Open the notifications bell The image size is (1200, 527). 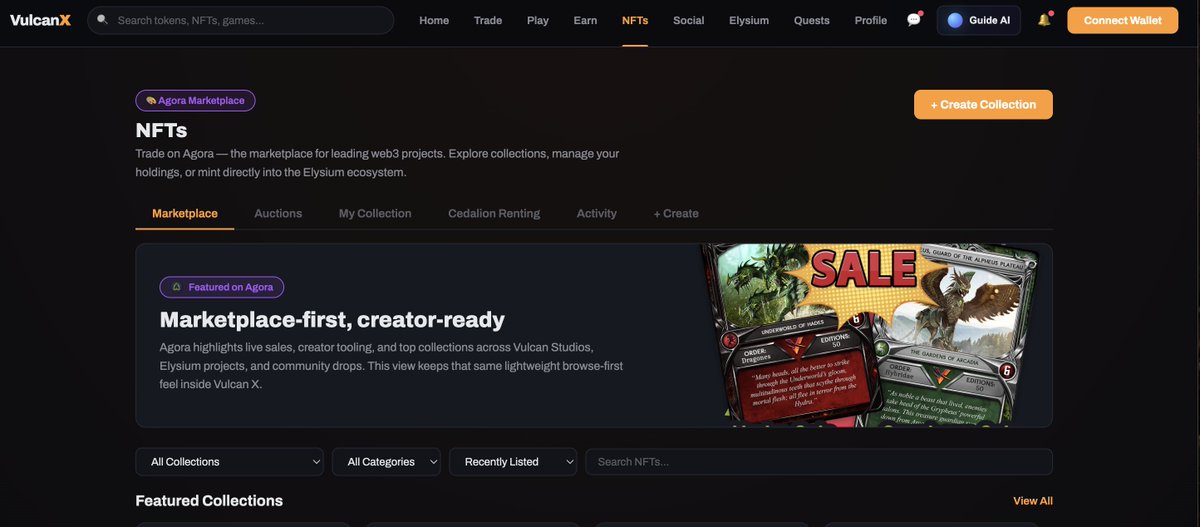[x=1044, y=20]
